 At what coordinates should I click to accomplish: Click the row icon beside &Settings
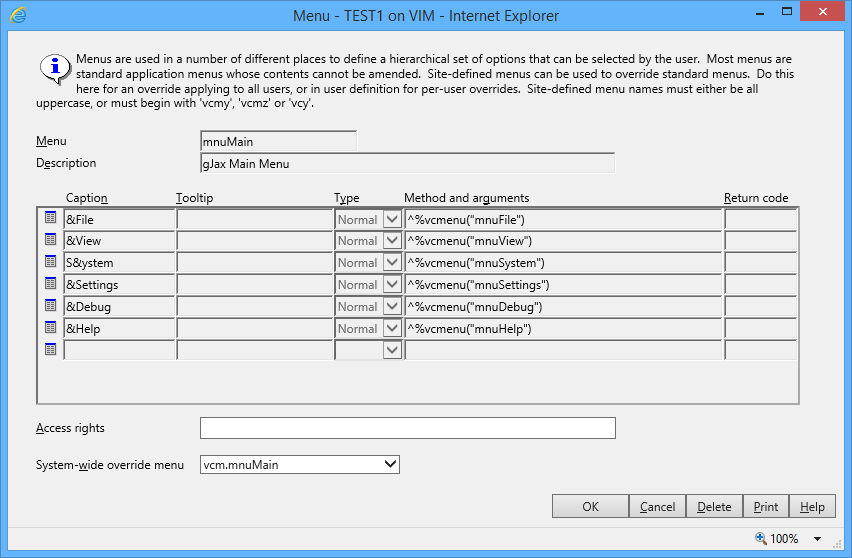pyautogui.click(x=51, y=284)
